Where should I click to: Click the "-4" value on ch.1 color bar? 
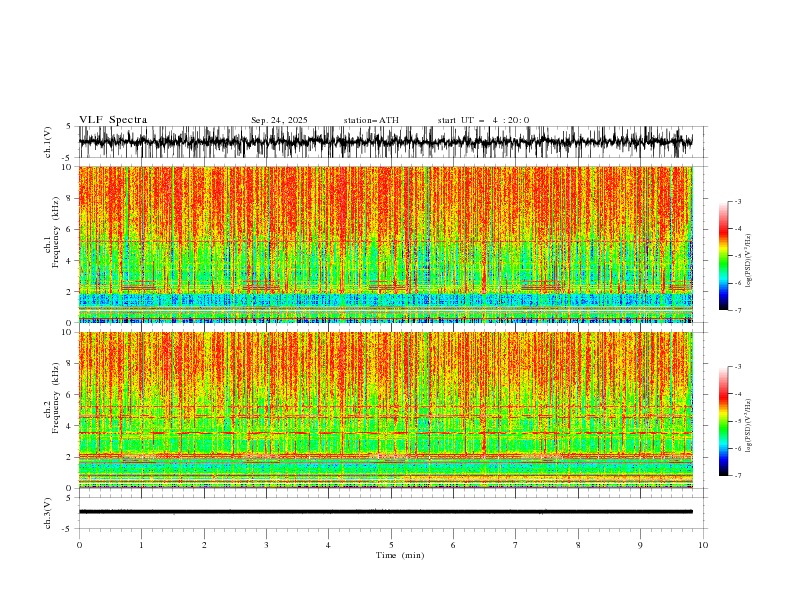737,229
